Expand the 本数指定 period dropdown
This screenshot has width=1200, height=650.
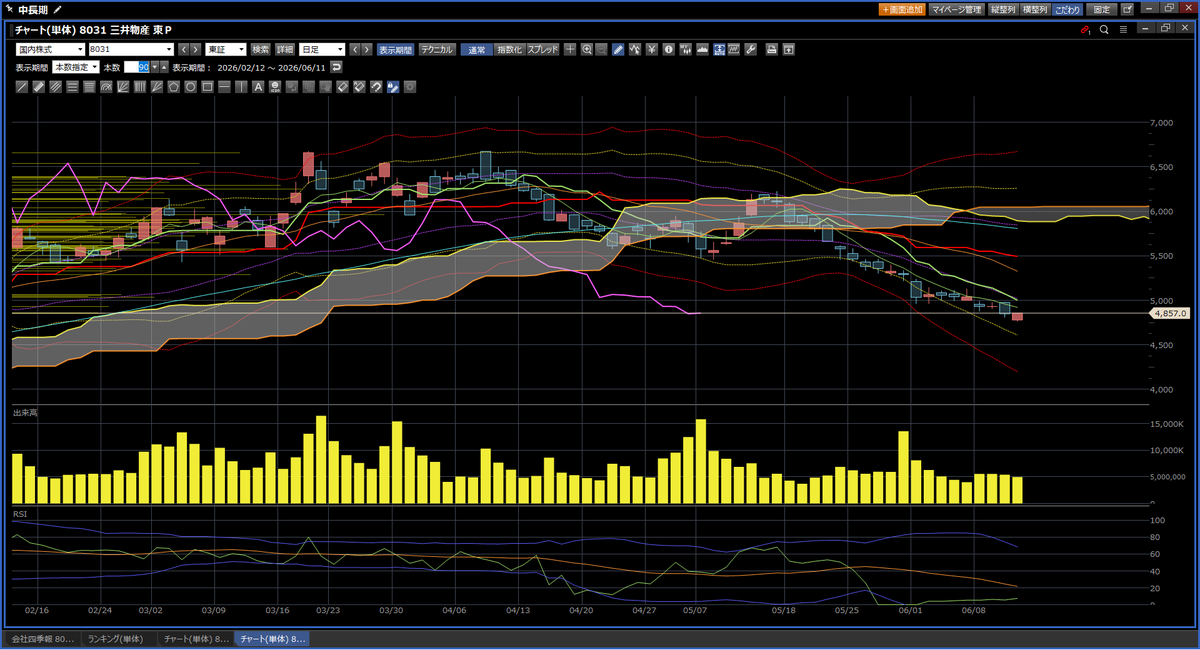(75, 67)
